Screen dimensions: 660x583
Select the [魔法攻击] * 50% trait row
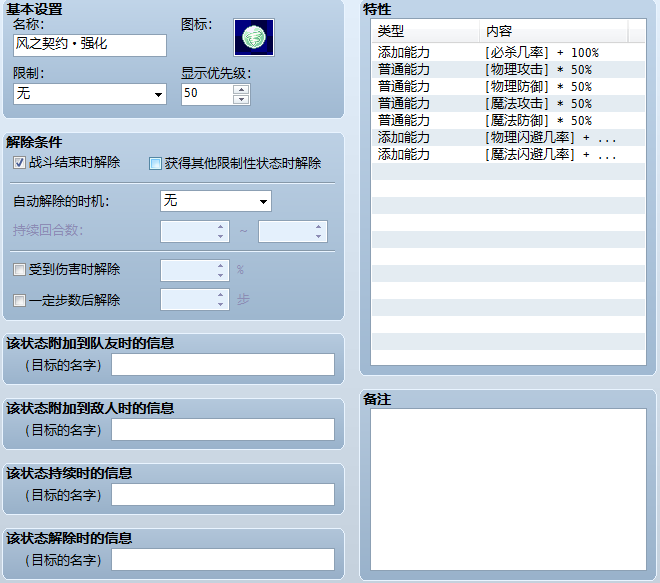(508, 104)
